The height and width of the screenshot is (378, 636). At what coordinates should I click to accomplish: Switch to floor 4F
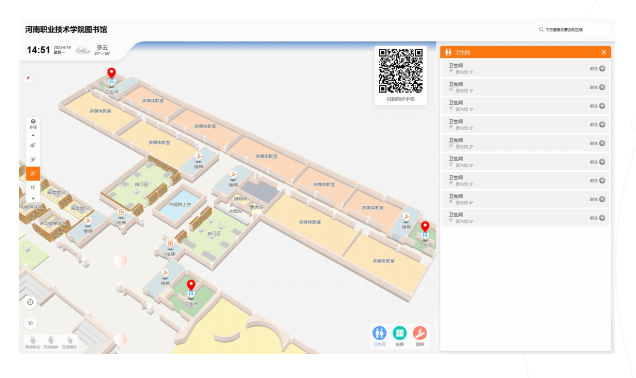point(33,146)
